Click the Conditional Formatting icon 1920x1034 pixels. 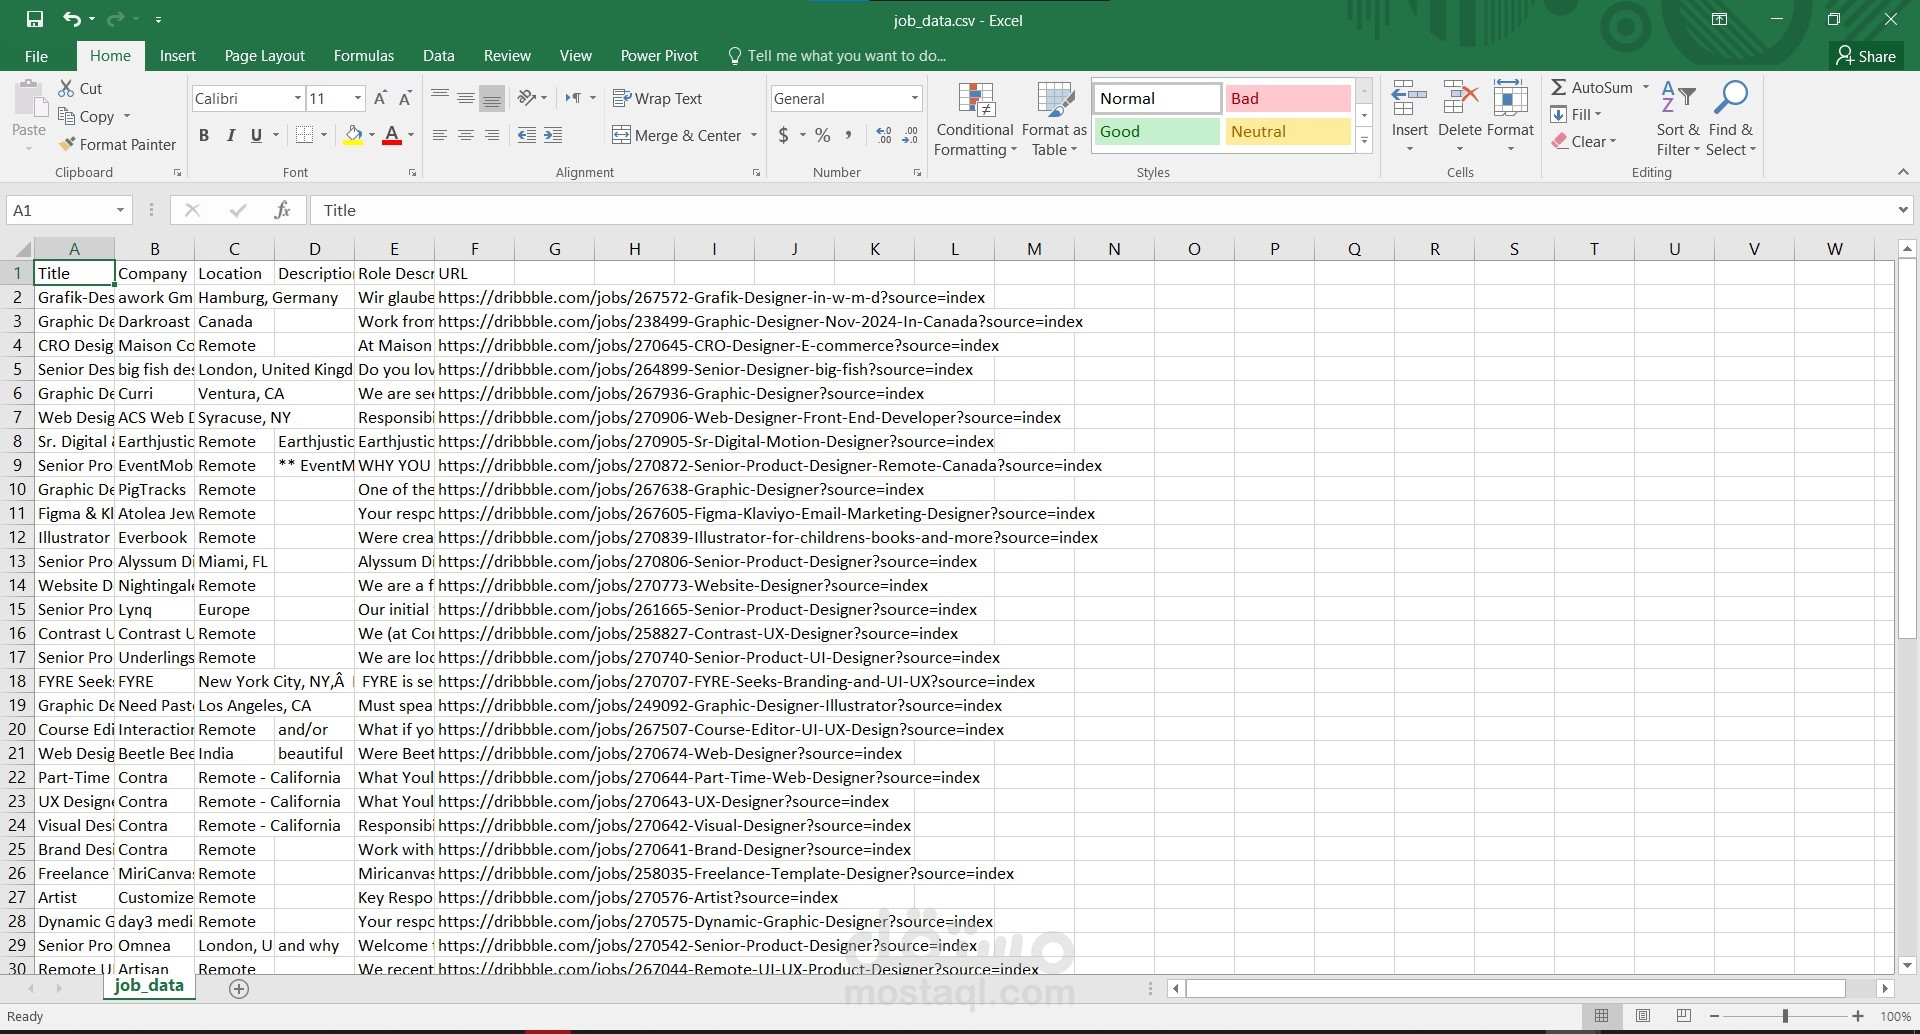click(975, 100)
